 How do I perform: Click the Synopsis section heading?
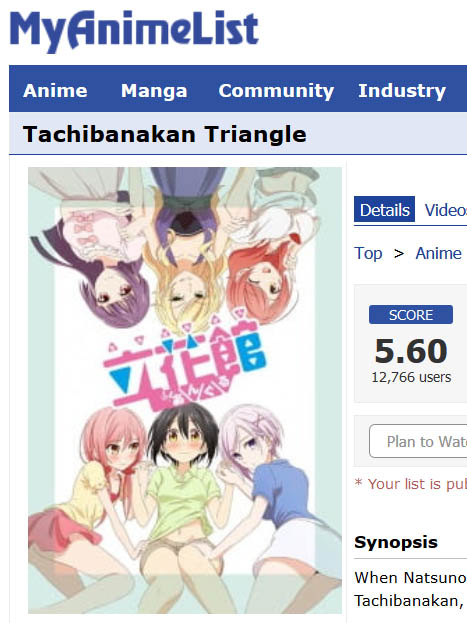[396, 542]
